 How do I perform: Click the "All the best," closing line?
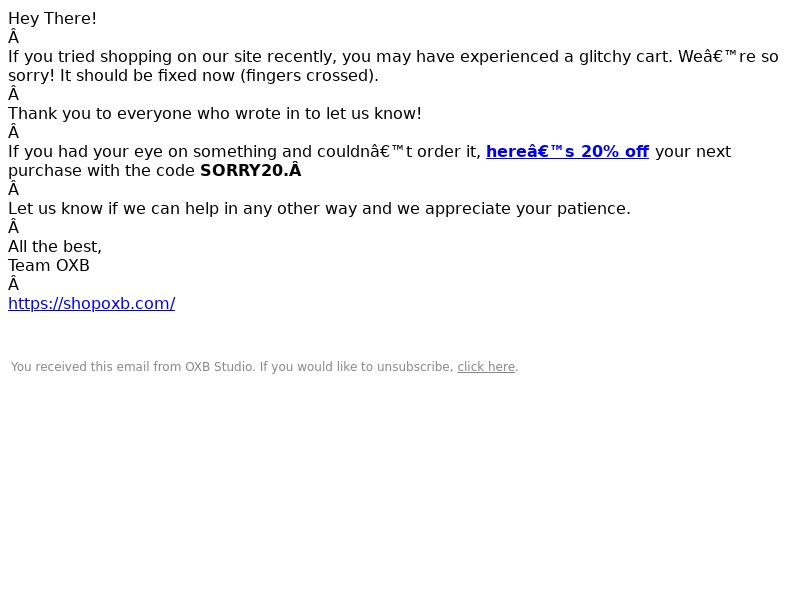tap(55, 246)
